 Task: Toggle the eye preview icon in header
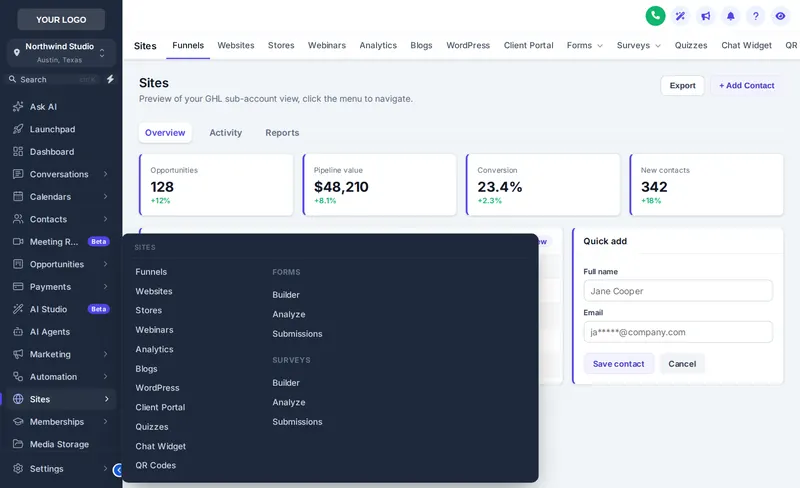[x=780, y=16]
